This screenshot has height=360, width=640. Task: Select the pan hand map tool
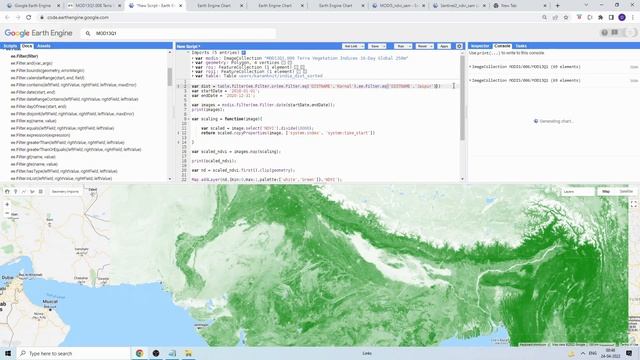(x=7, y=191)
